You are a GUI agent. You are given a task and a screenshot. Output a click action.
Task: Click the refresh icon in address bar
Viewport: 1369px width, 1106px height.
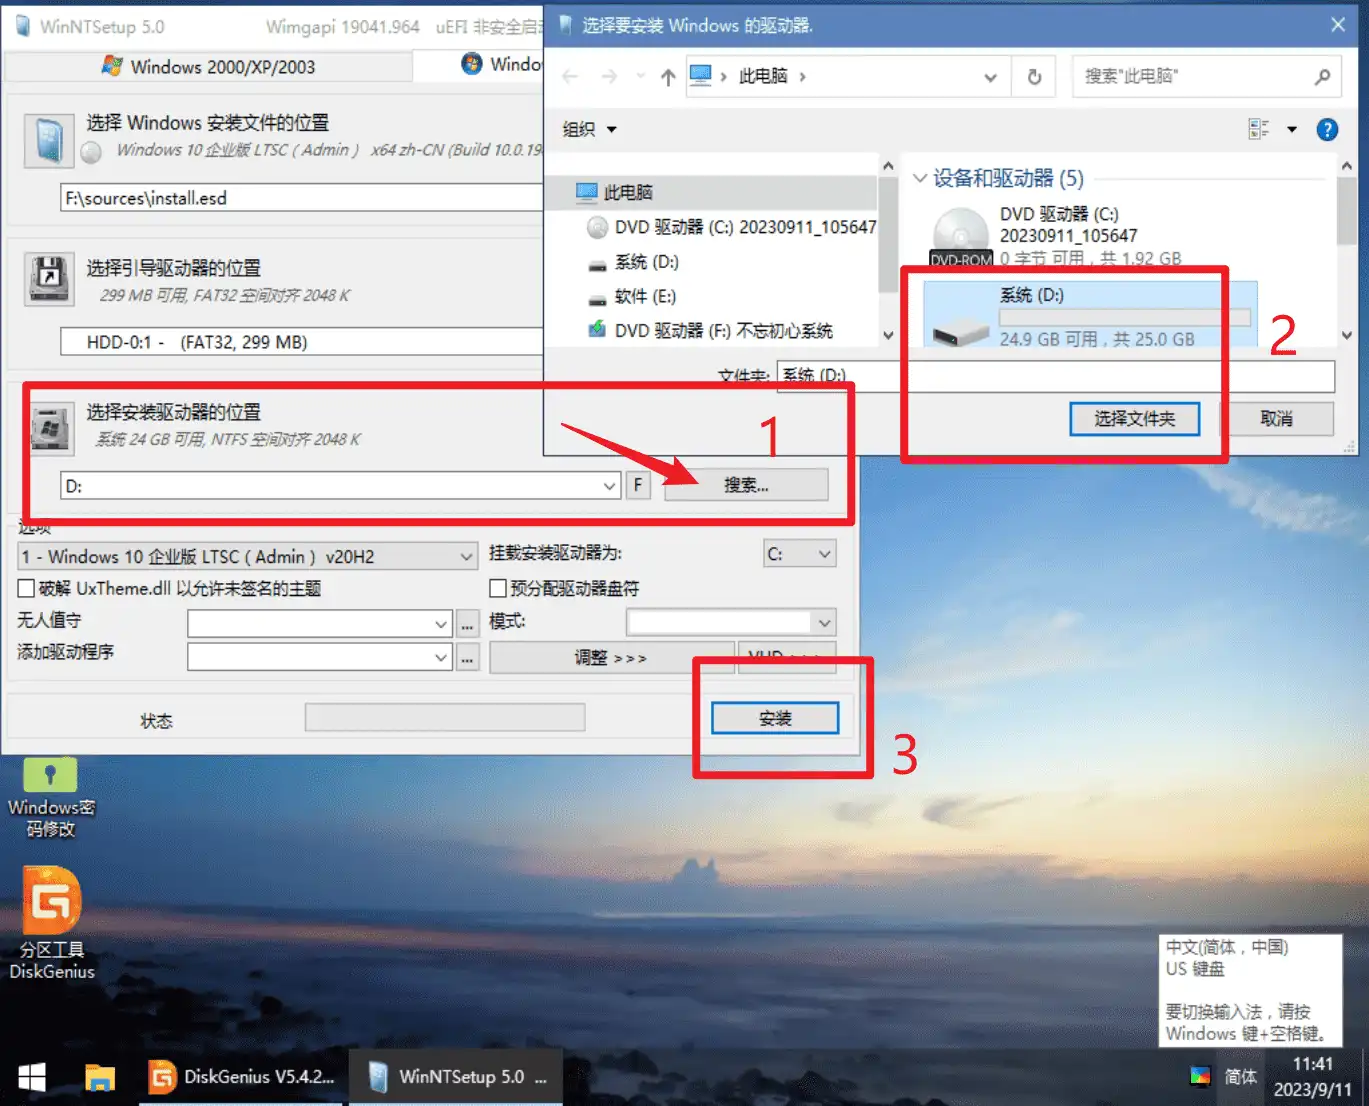pos(1034,77)
